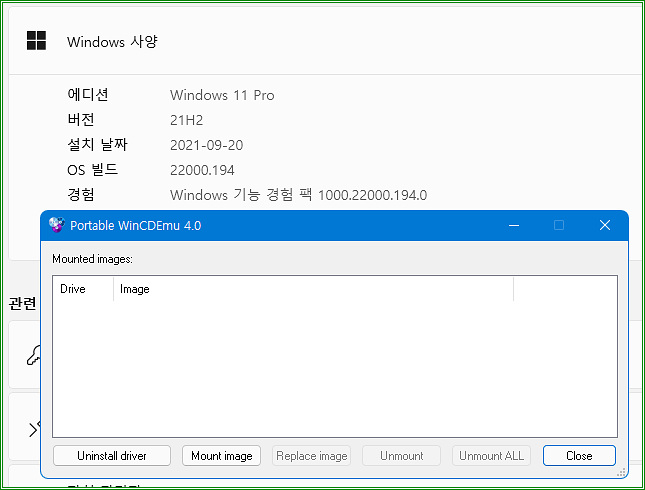Minimize the Portable WinCDEmu window
Image resolution: width=645 pixels, height=490 pixels.
tap(514, 225)
